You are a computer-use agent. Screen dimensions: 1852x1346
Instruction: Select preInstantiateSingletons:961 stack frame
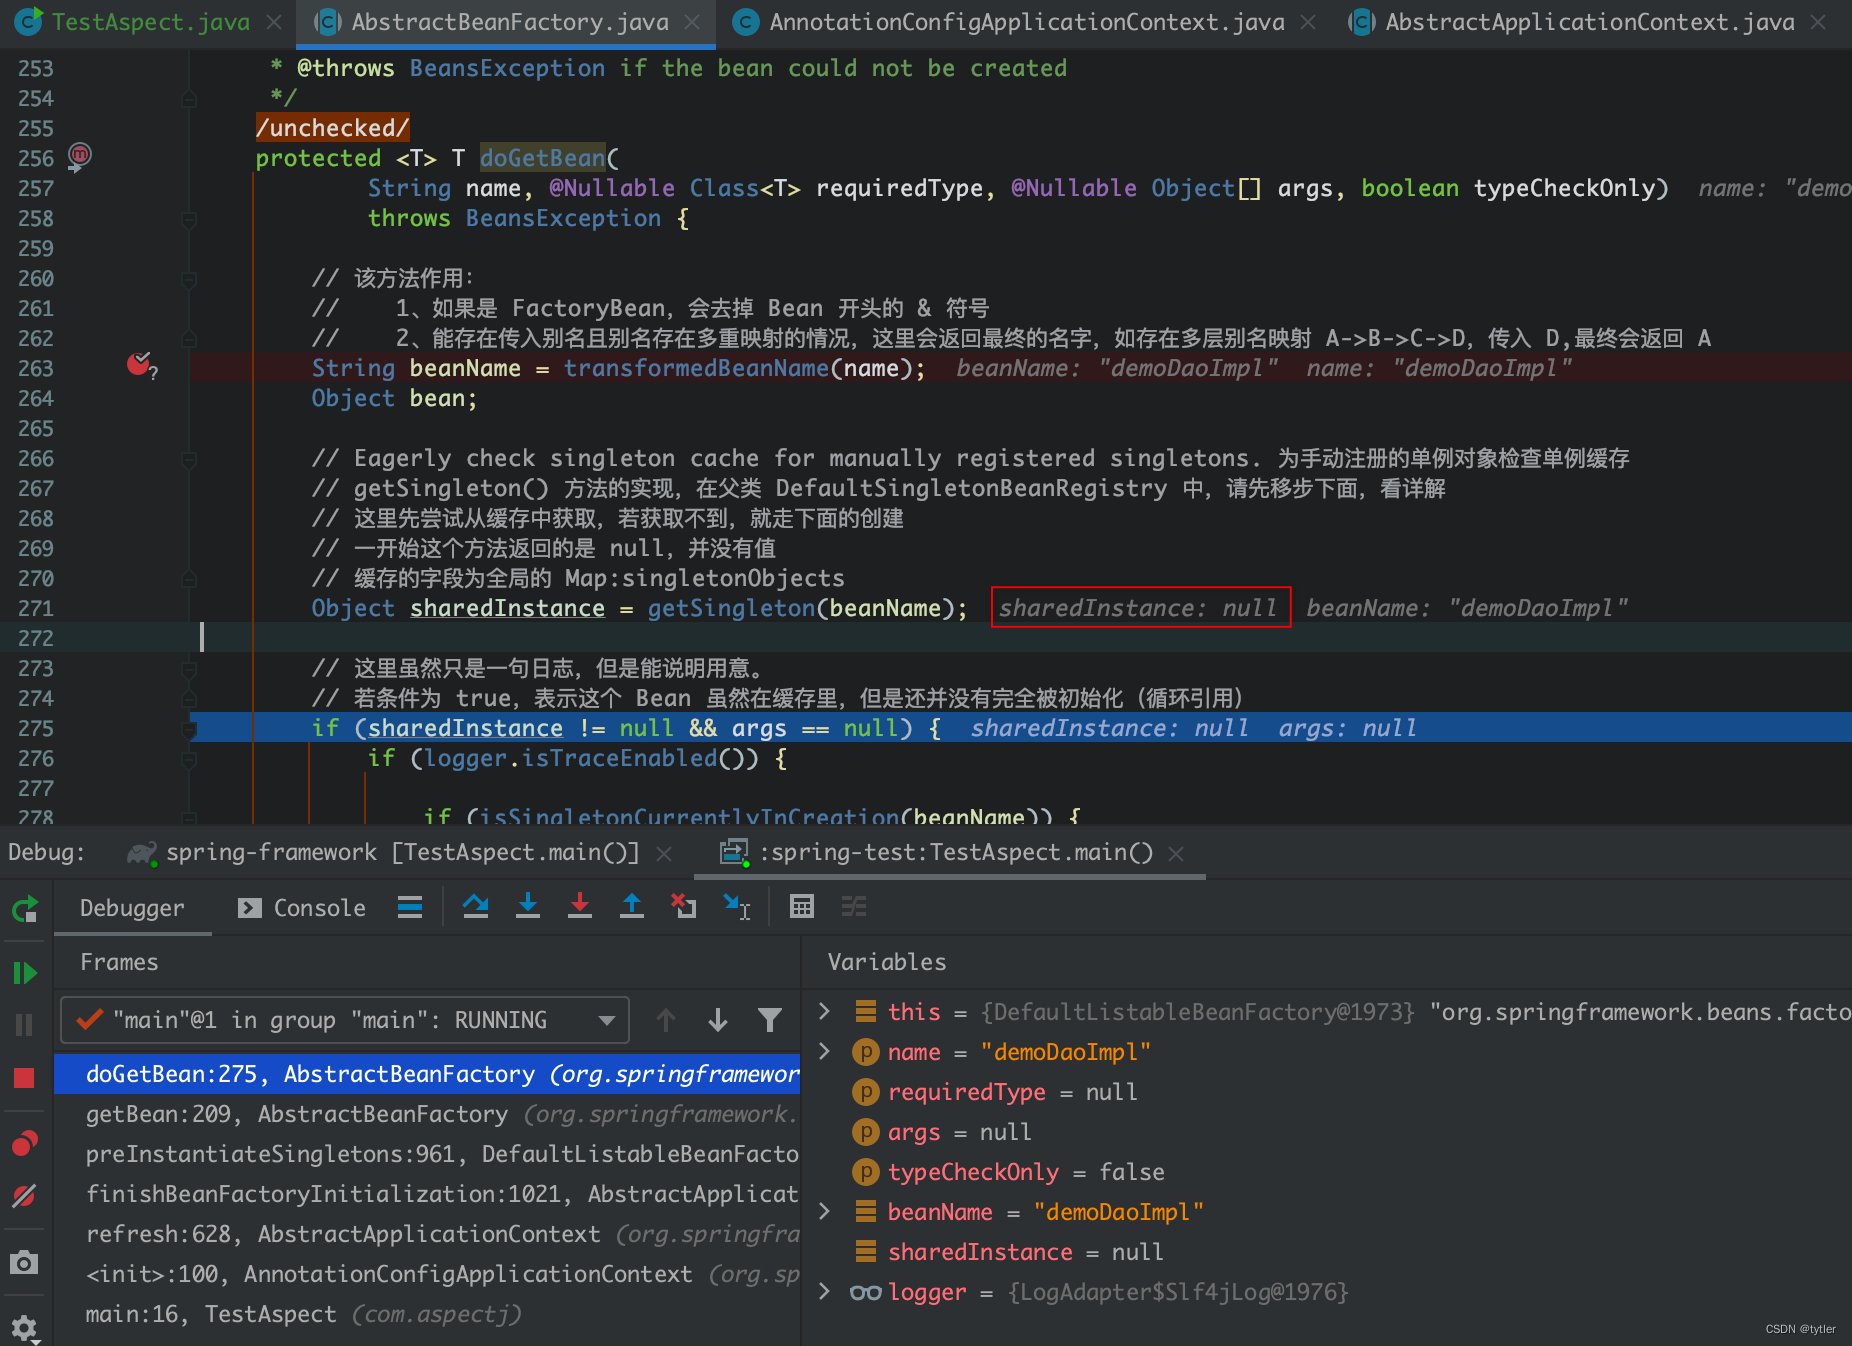click(x=428, y=1154)
